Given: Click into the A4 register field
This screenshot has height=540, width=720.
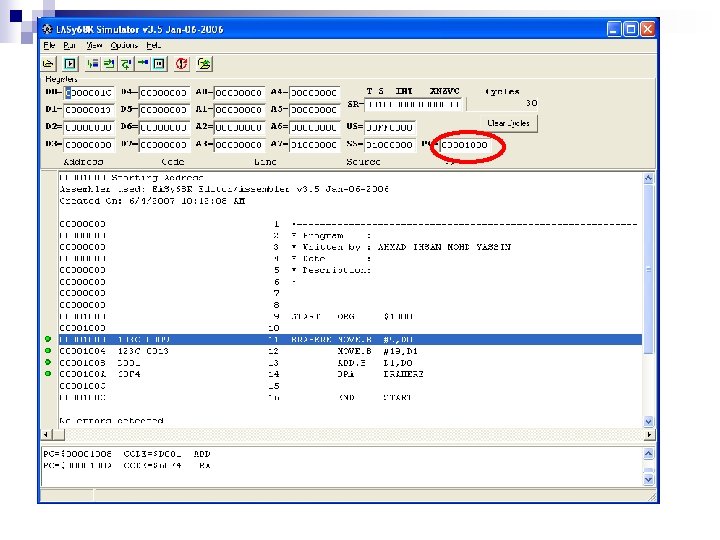Looking at the screenshot, I should click(x=315, y=93).
